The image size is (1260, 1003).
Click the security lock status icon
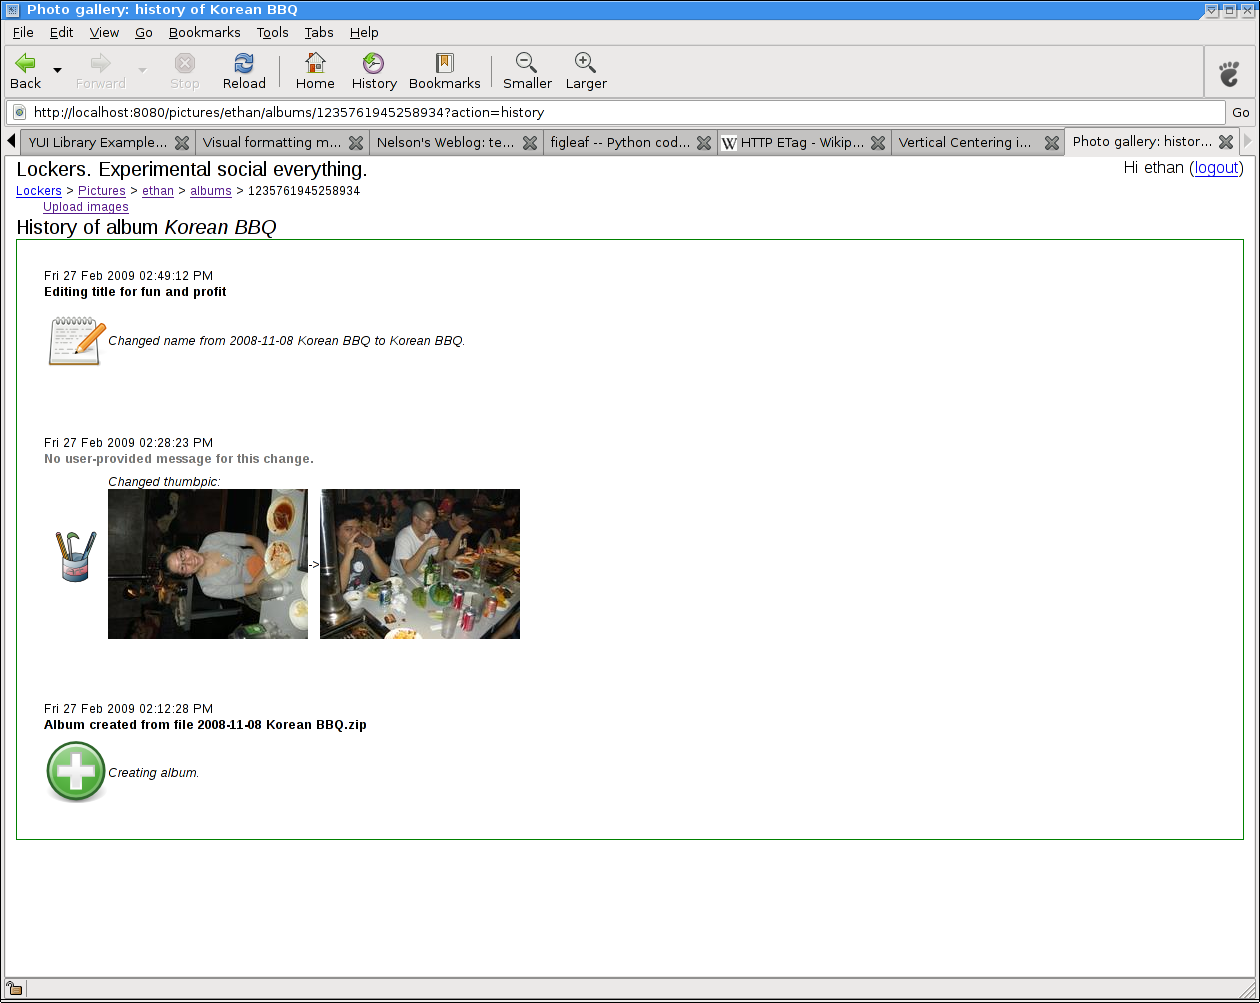[x=15, y=989]
